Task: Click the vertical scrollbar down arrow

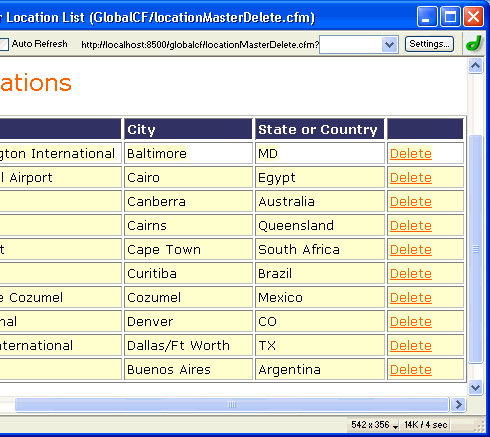Action: tap(475, 388)
